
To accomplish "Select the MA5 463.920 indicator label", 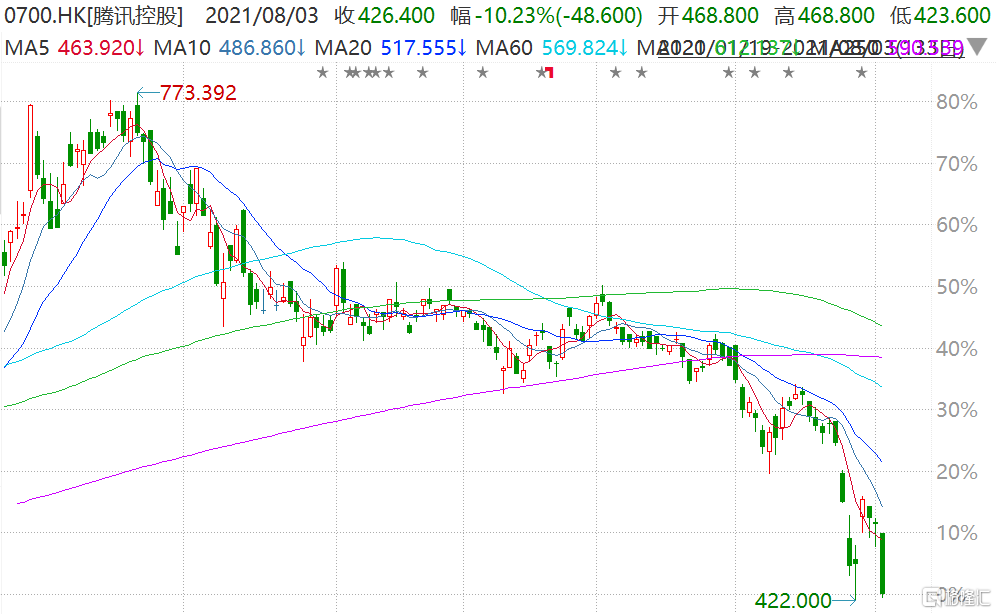I will (74, 48).
